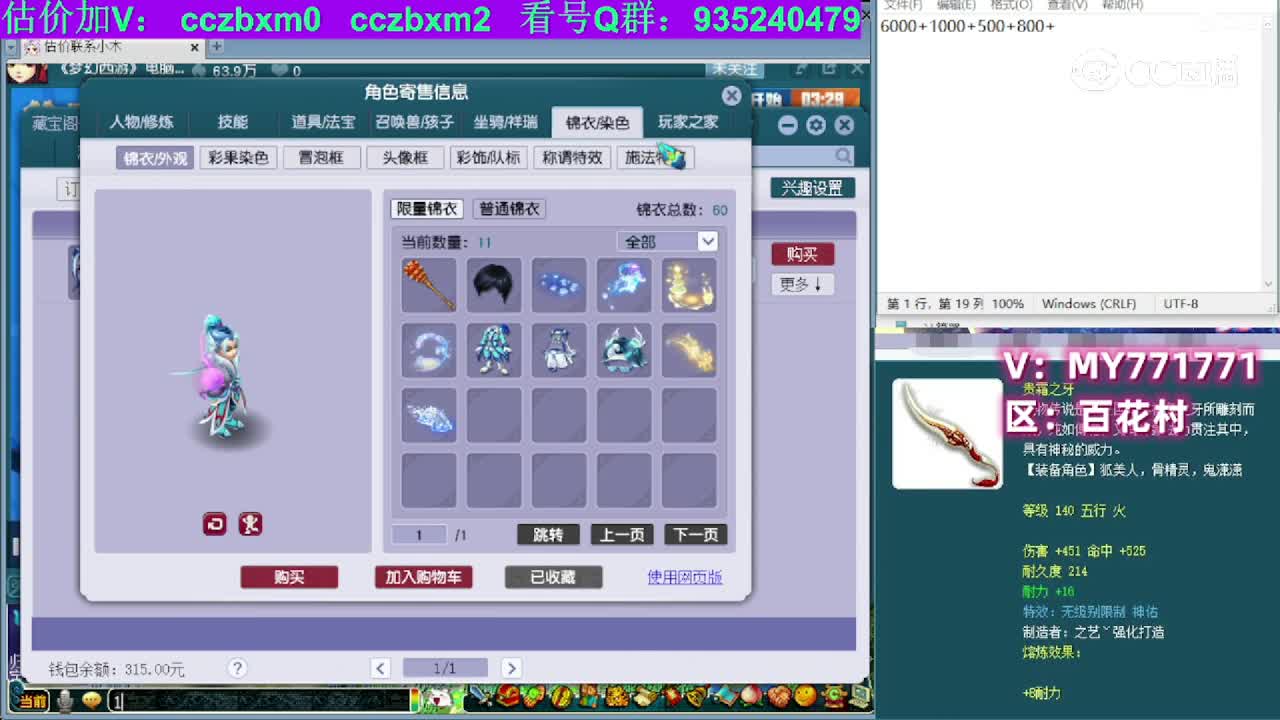Select the 彩饰/队标 sub-tab
The width and height of the screenshot is (1280, 720).
(488, 158)
